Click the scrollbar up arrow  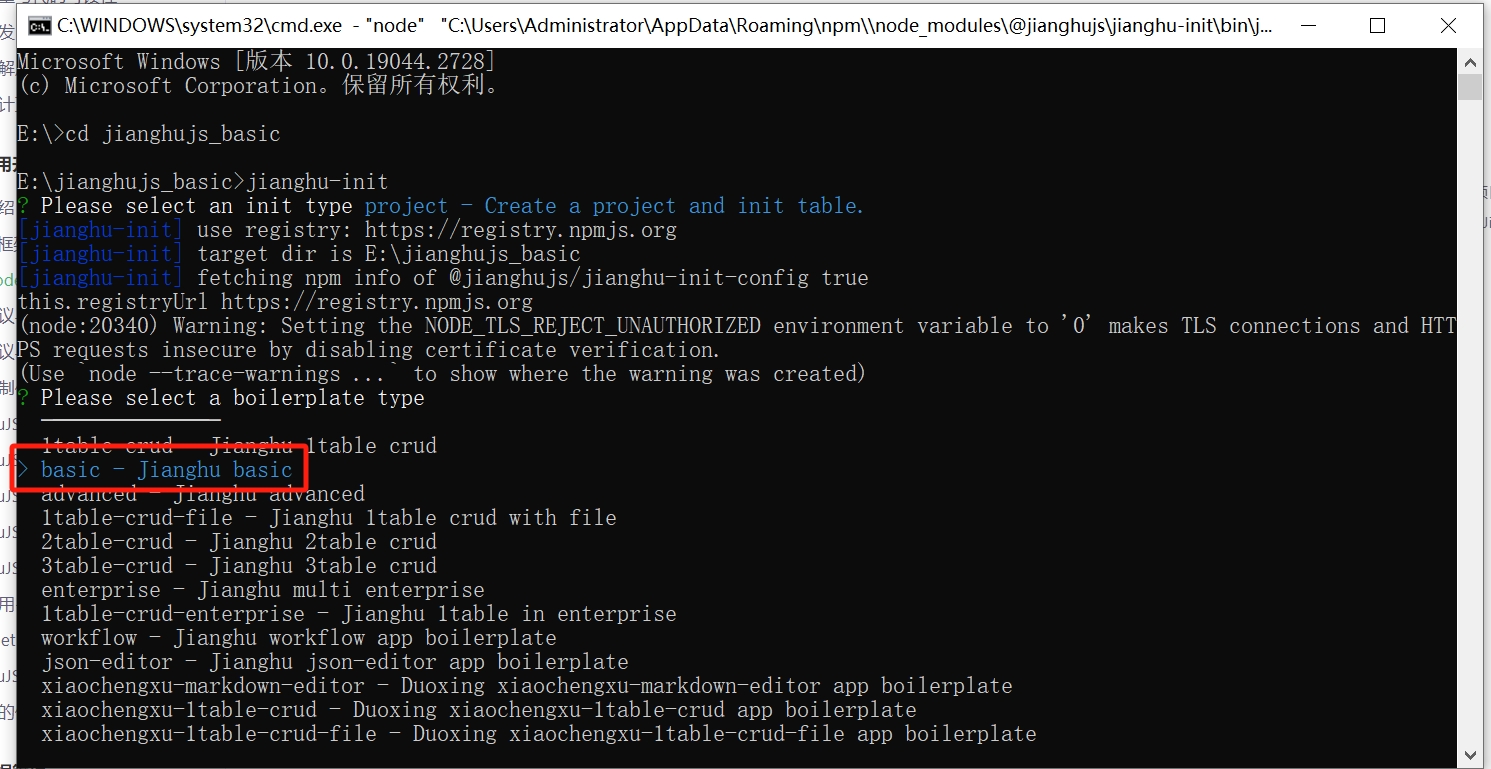point(1469,63)
